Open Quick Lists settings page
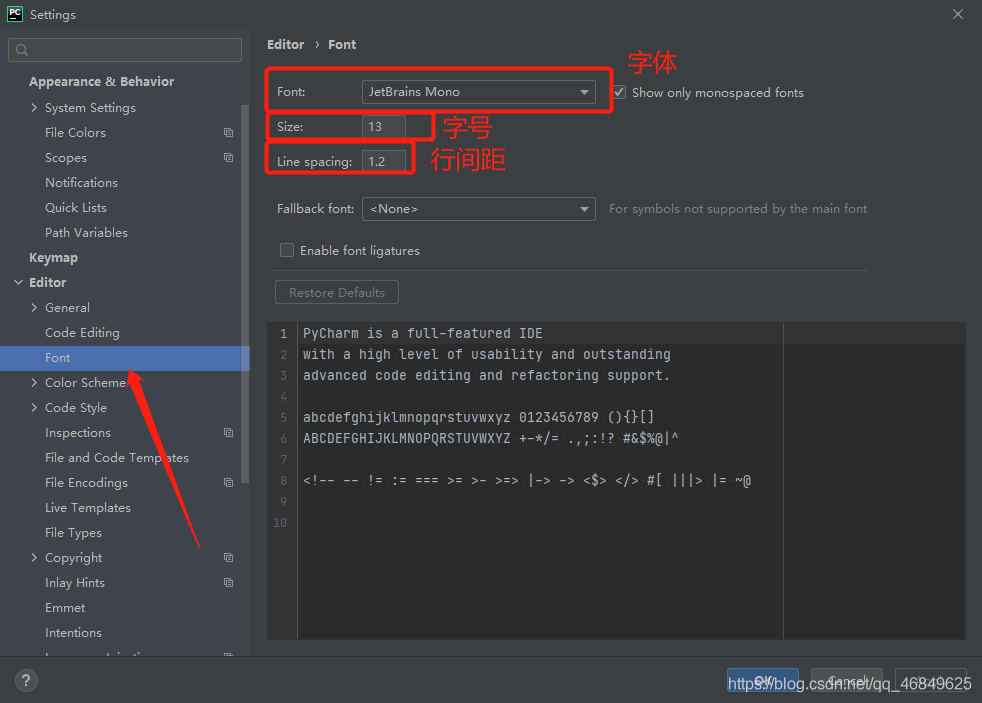982x703 pixels. [x=76, y=208]
